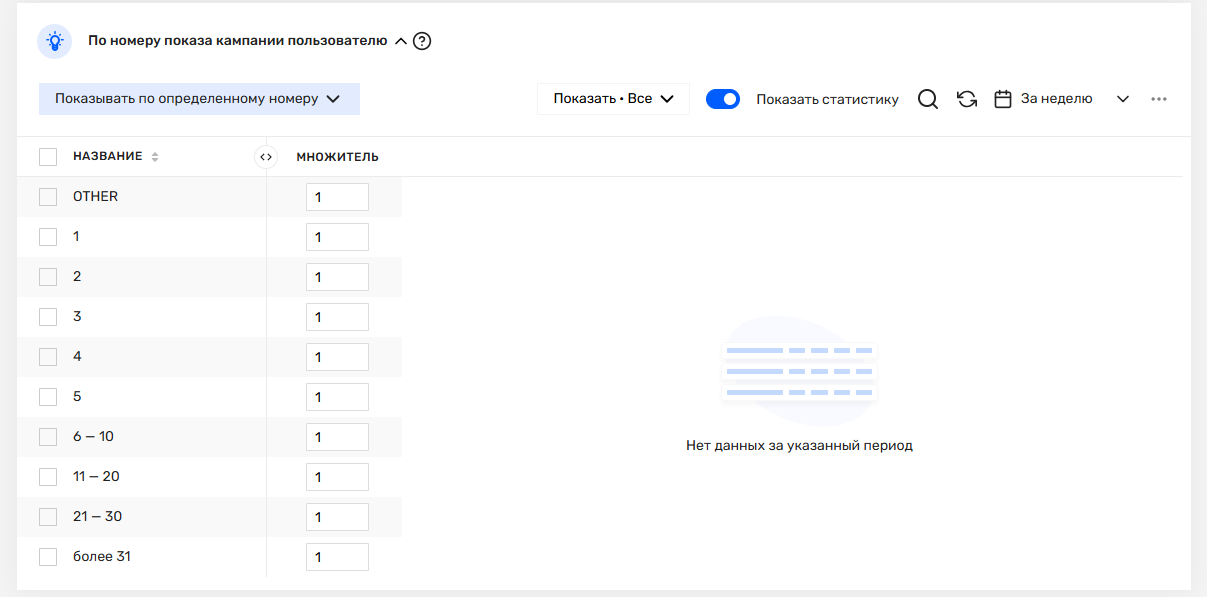1207x597 pixels.
Task: Click the multiplier field for row 3
Action: point(337,317)
